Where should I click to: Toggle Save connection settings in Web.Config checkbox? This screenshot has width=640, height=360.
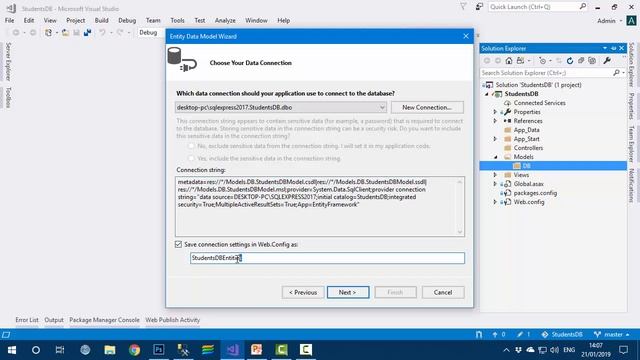point(178,244)
